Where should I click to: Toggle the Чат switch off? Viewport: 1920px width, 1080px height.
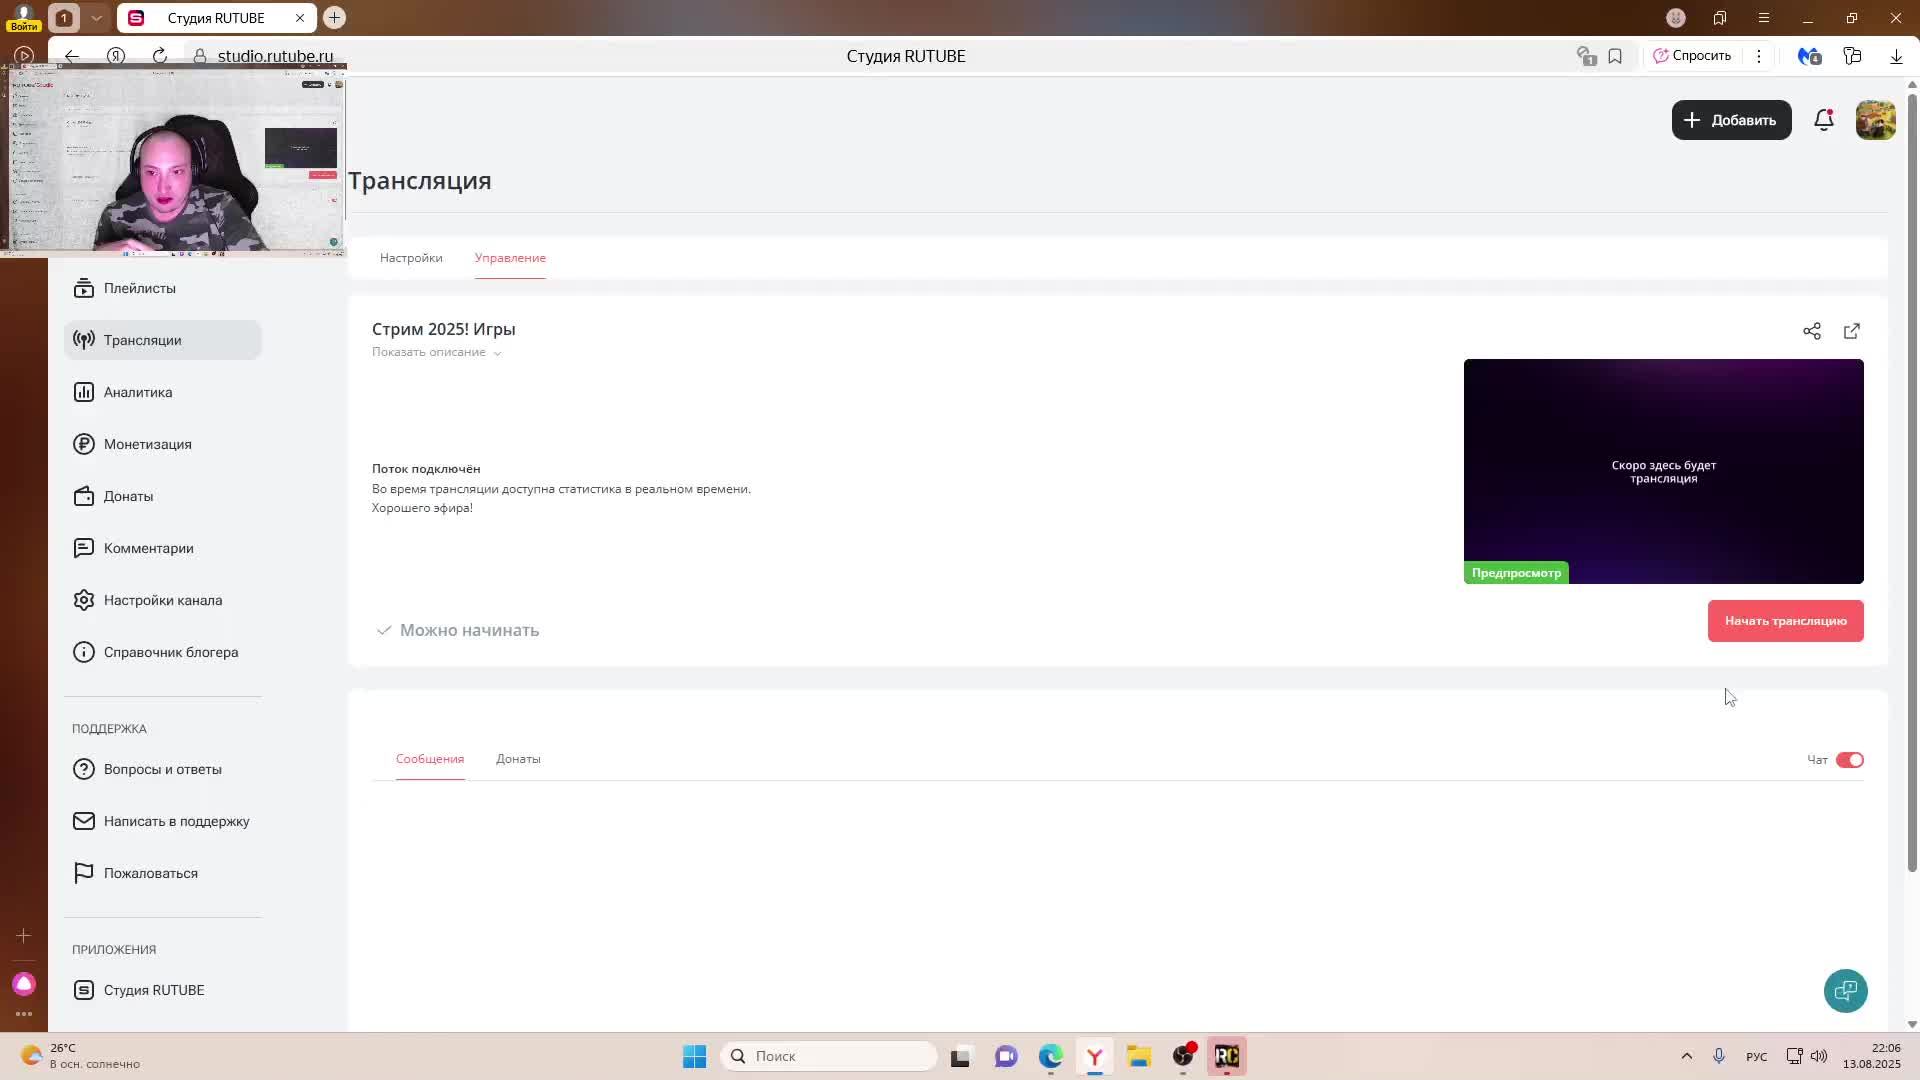click(x=1849, y=760)
